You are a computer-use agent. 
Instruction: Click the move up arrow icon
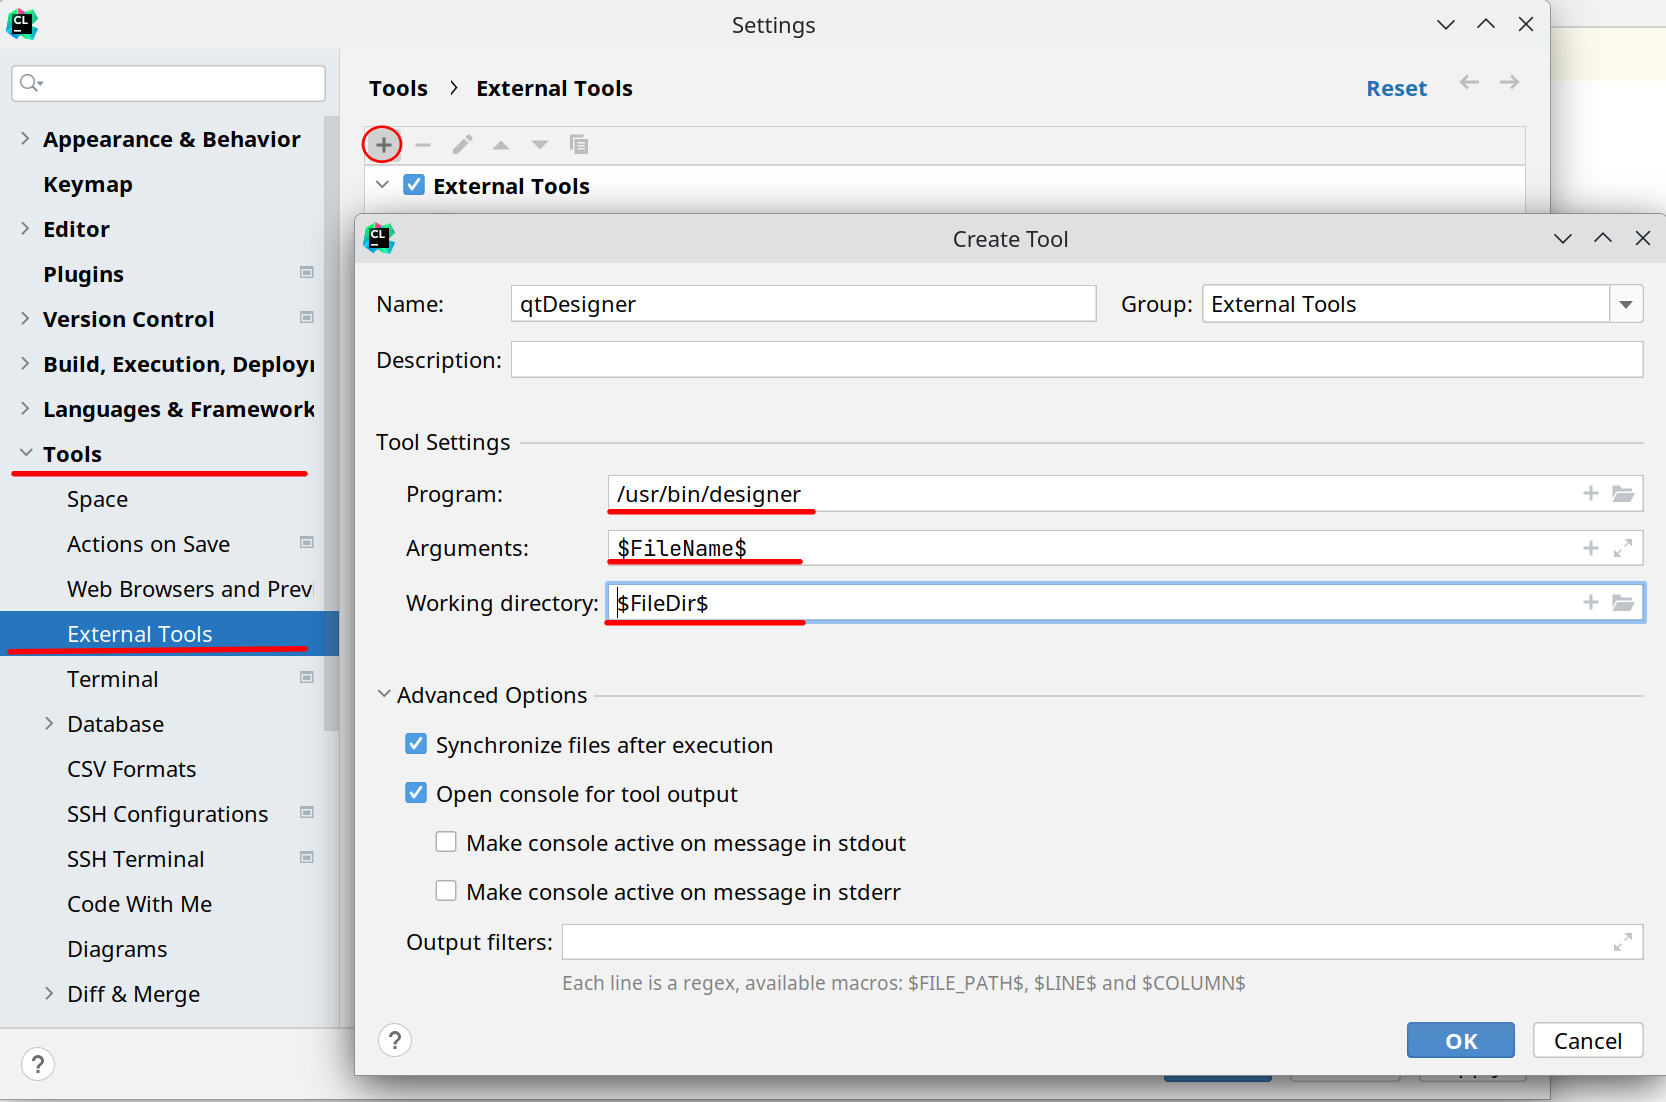[x=501, y=145]
